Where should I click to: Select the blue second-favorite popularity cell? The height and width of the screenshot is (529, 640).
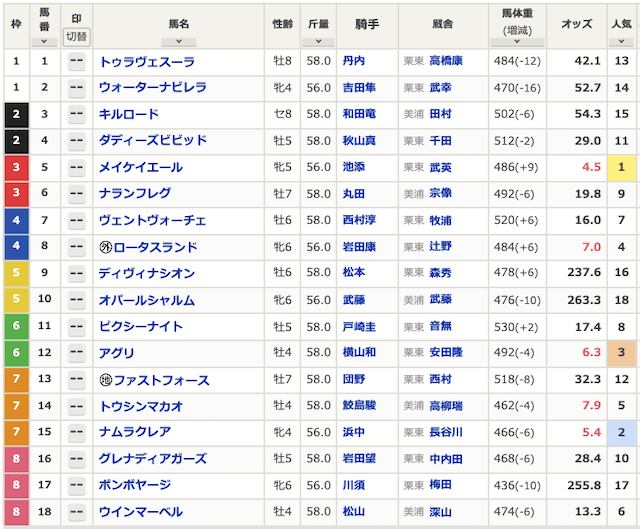621,432
